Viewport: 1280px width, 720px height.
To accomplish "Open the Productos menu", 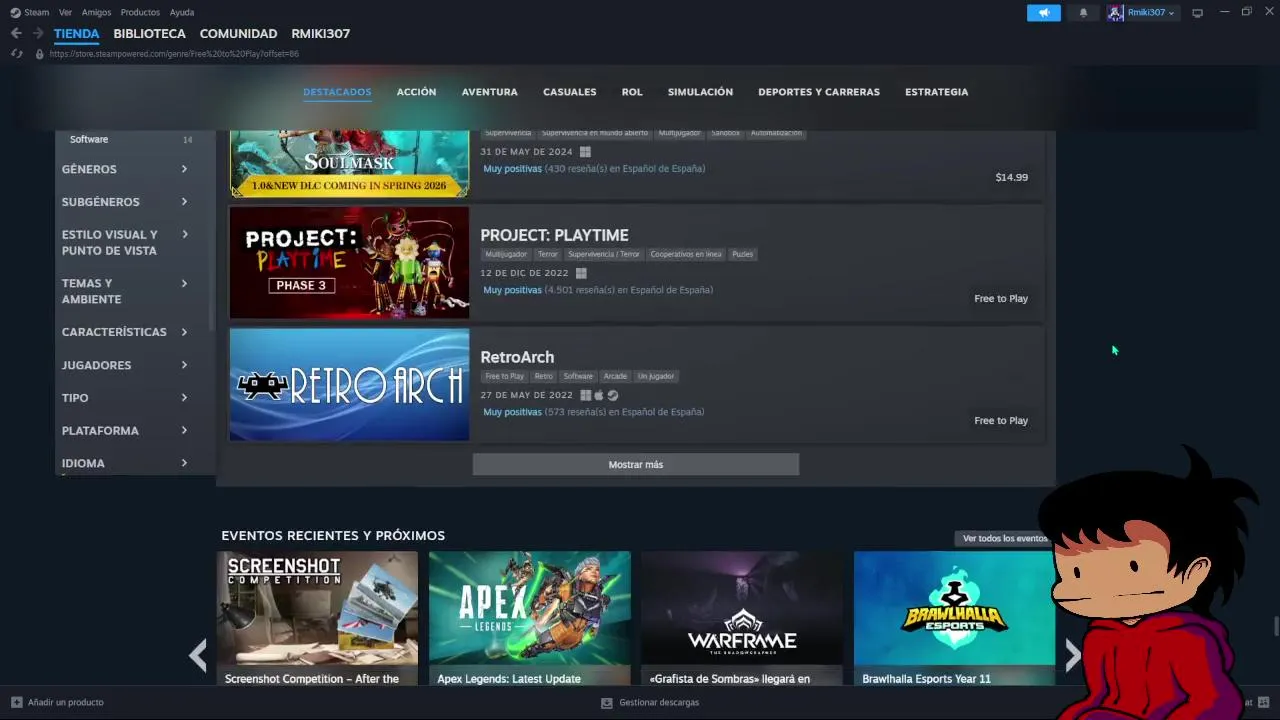I will (x=140, y=12).
